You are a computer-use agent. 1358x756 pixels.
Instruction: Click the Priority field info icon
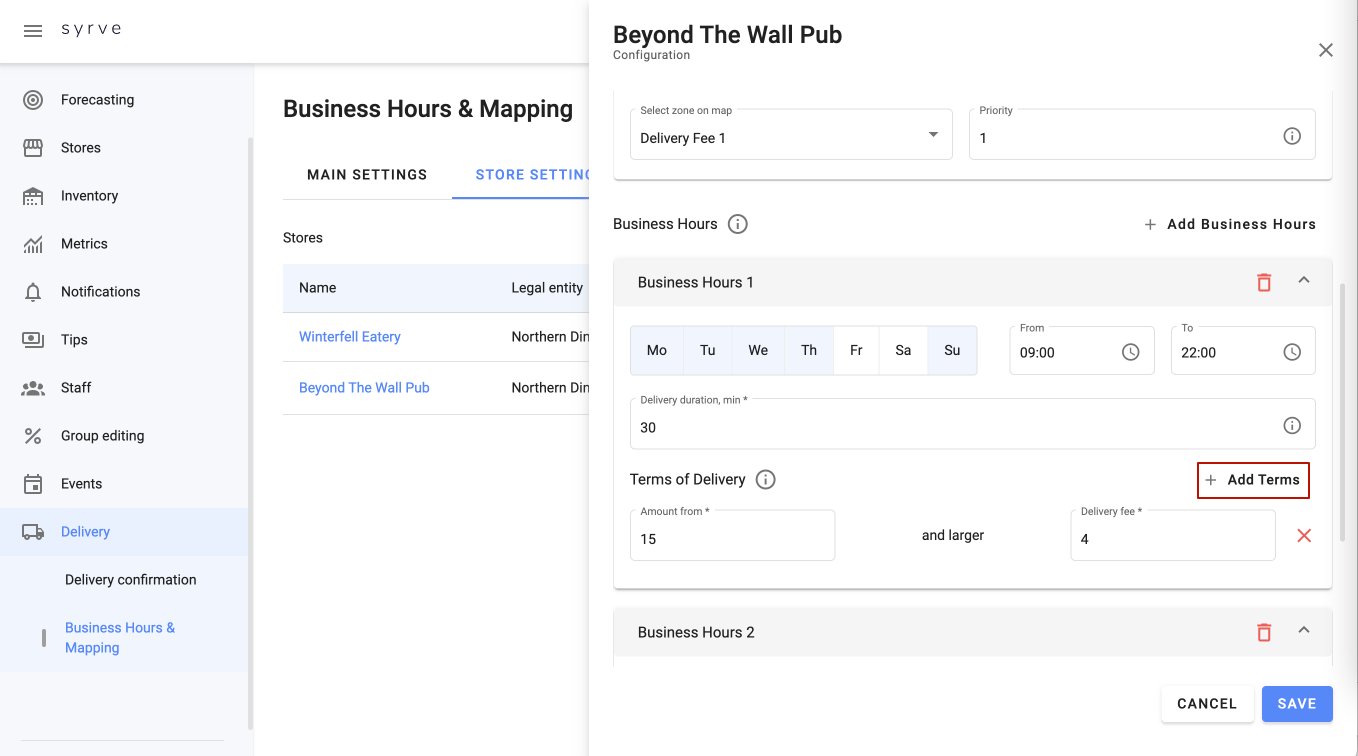coord(1292,137)
